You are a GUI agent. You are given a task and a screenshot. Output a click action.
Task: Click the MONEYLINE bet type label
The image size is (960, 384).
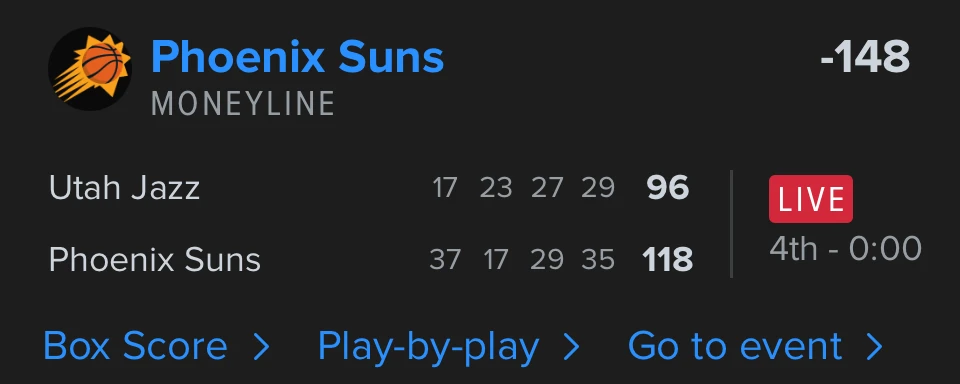point(243,104)
